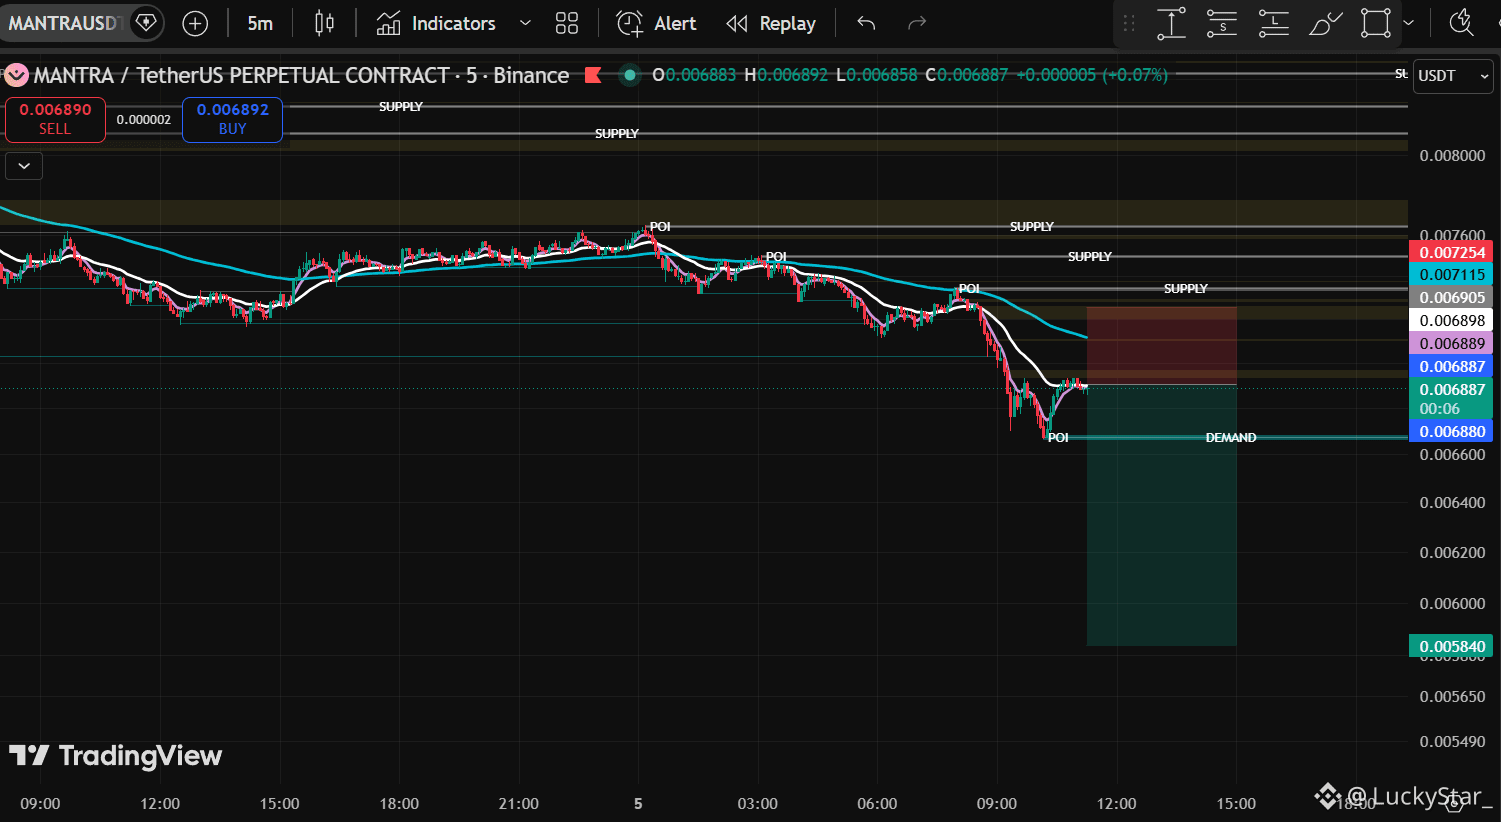
Task: Open the MANTRAUSDT symbol search
Action: pyautogui.click(x=64, y=23)
